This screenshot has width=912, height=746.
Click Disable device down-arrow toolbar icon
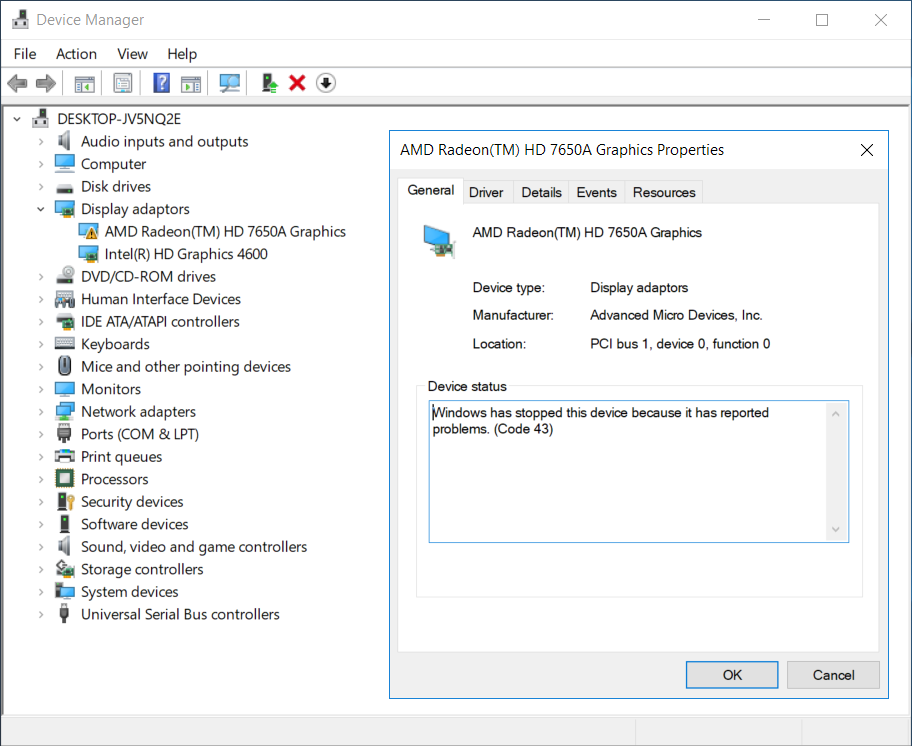pyautogui.click(x=326, y=83)
